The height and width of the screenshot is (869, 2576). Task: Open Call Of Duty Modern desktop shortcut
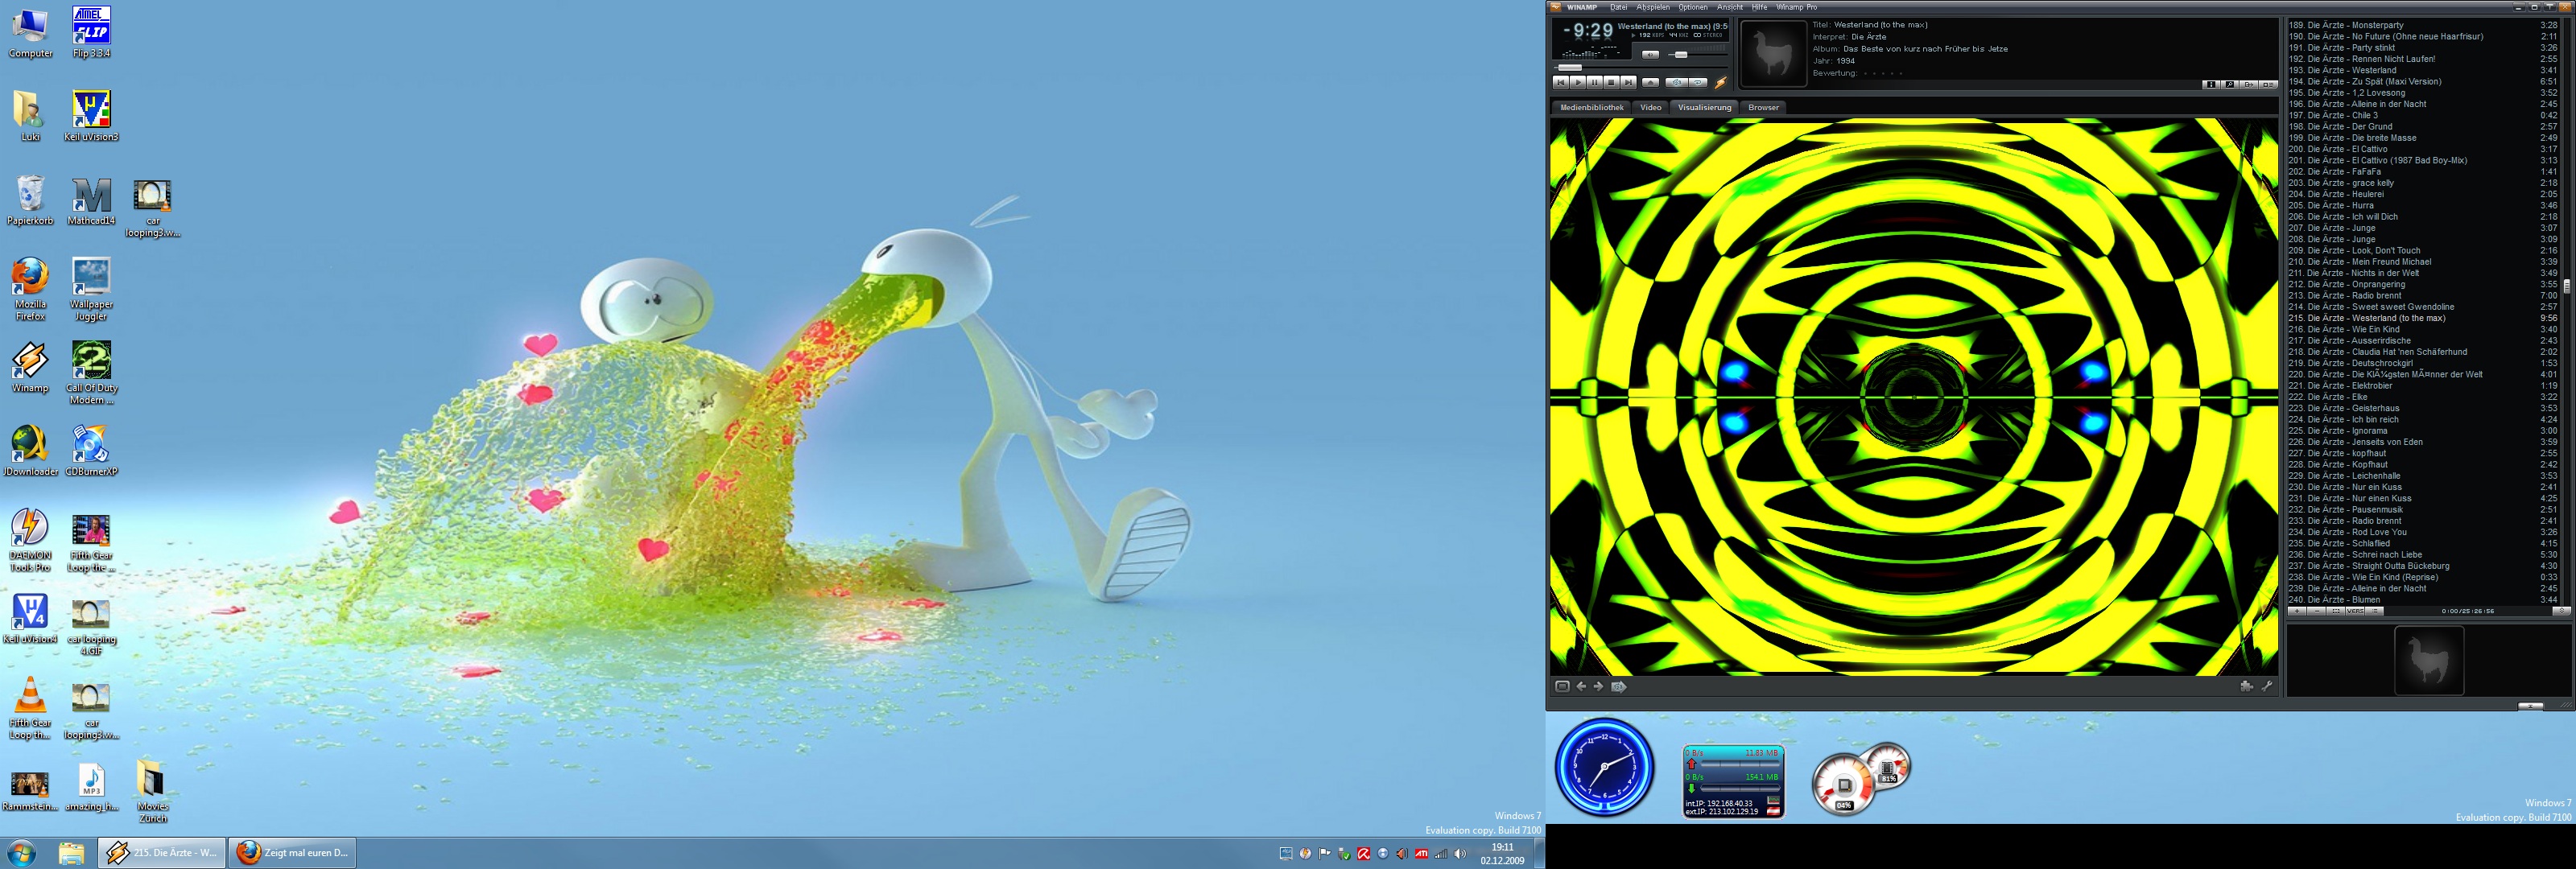click(91, 373)
